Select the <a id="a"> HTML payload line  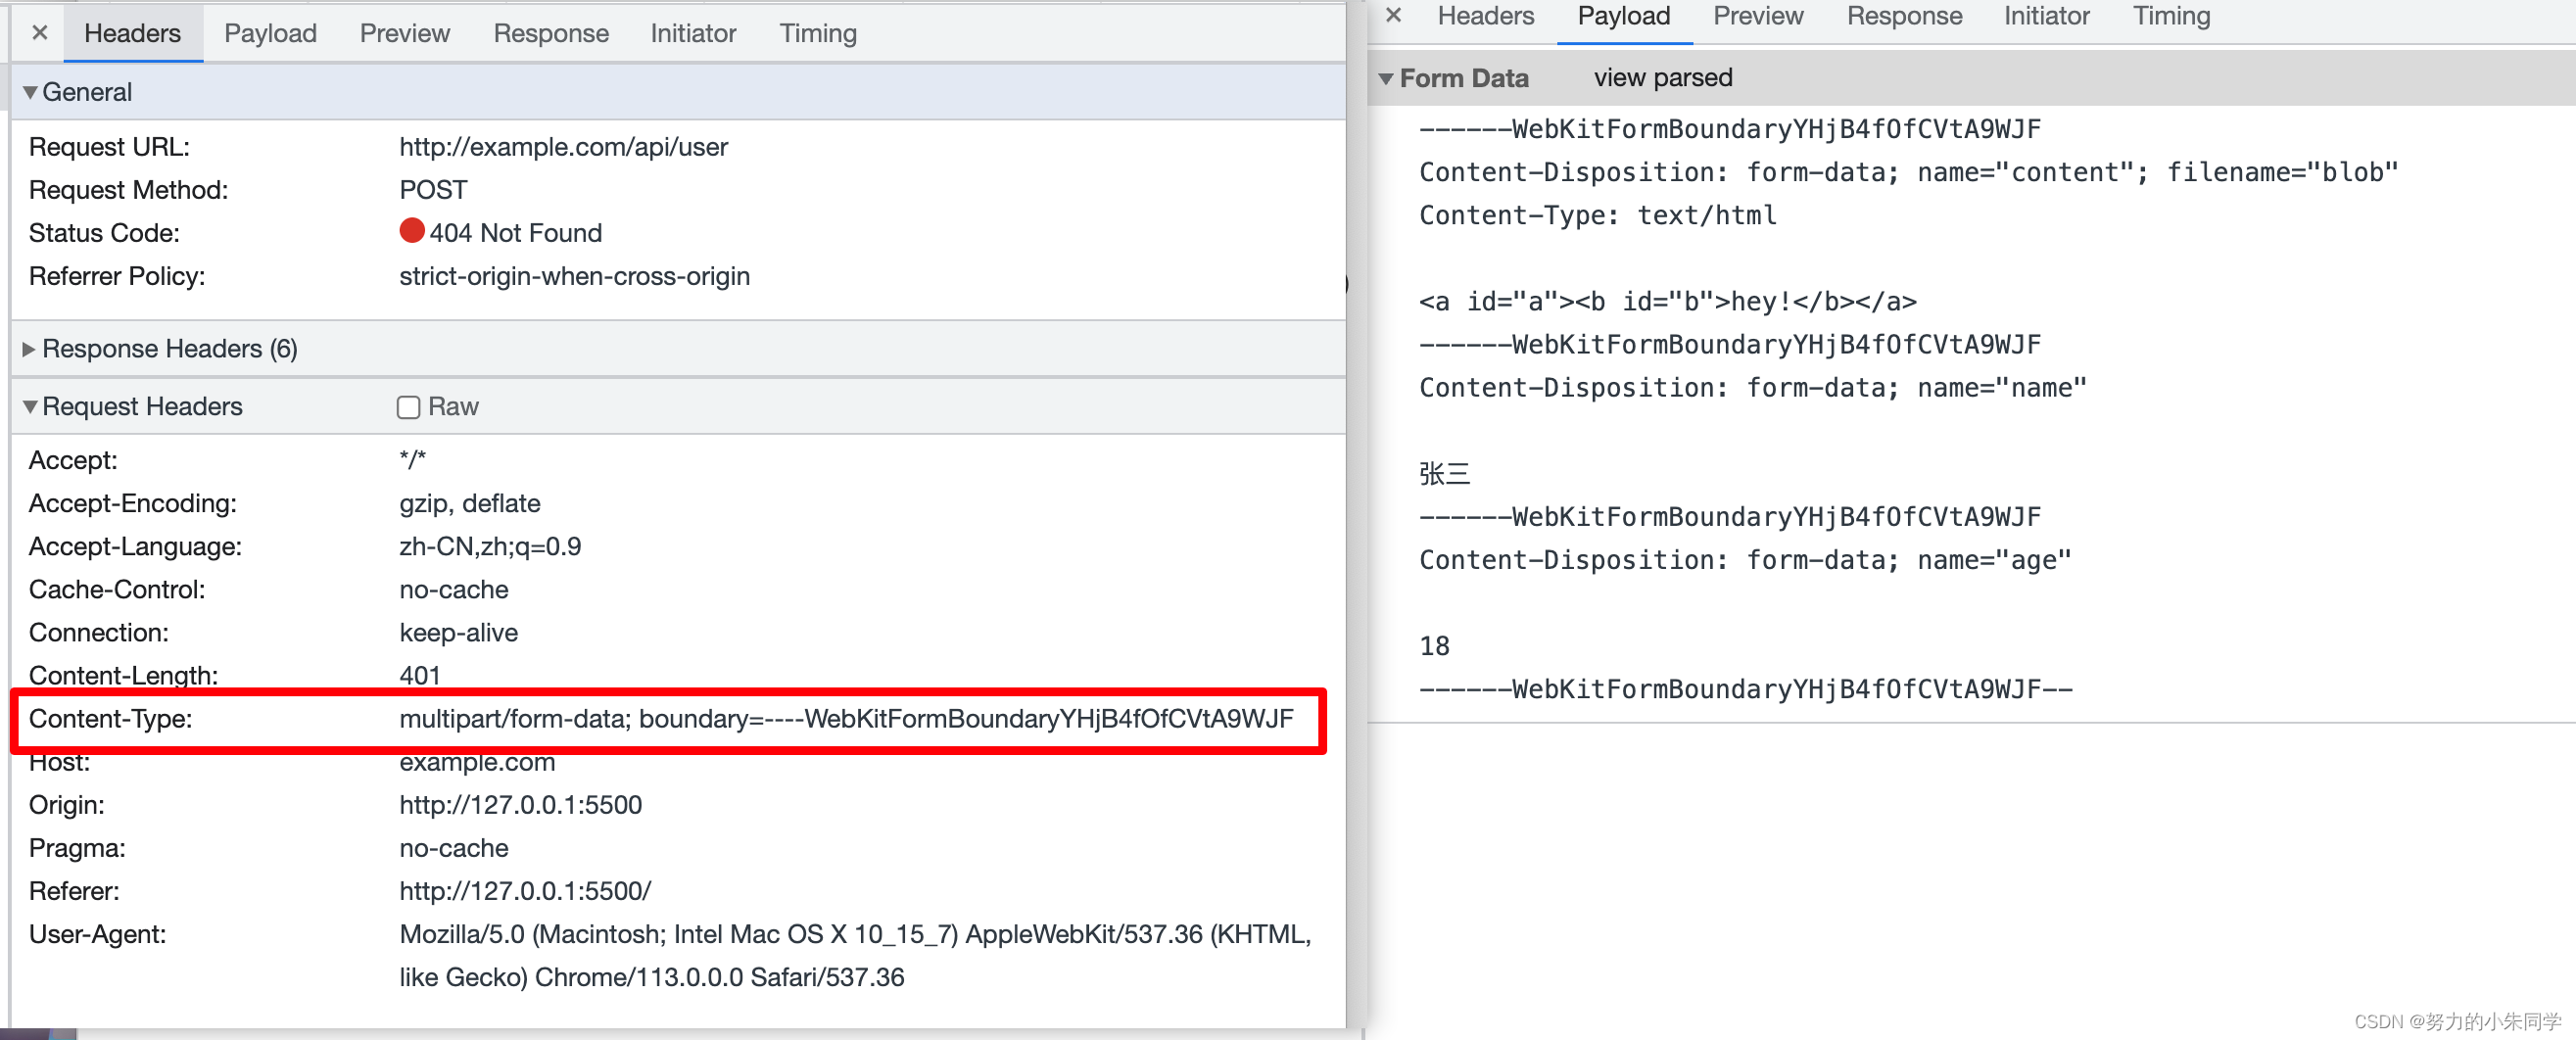click(1667, 301)
